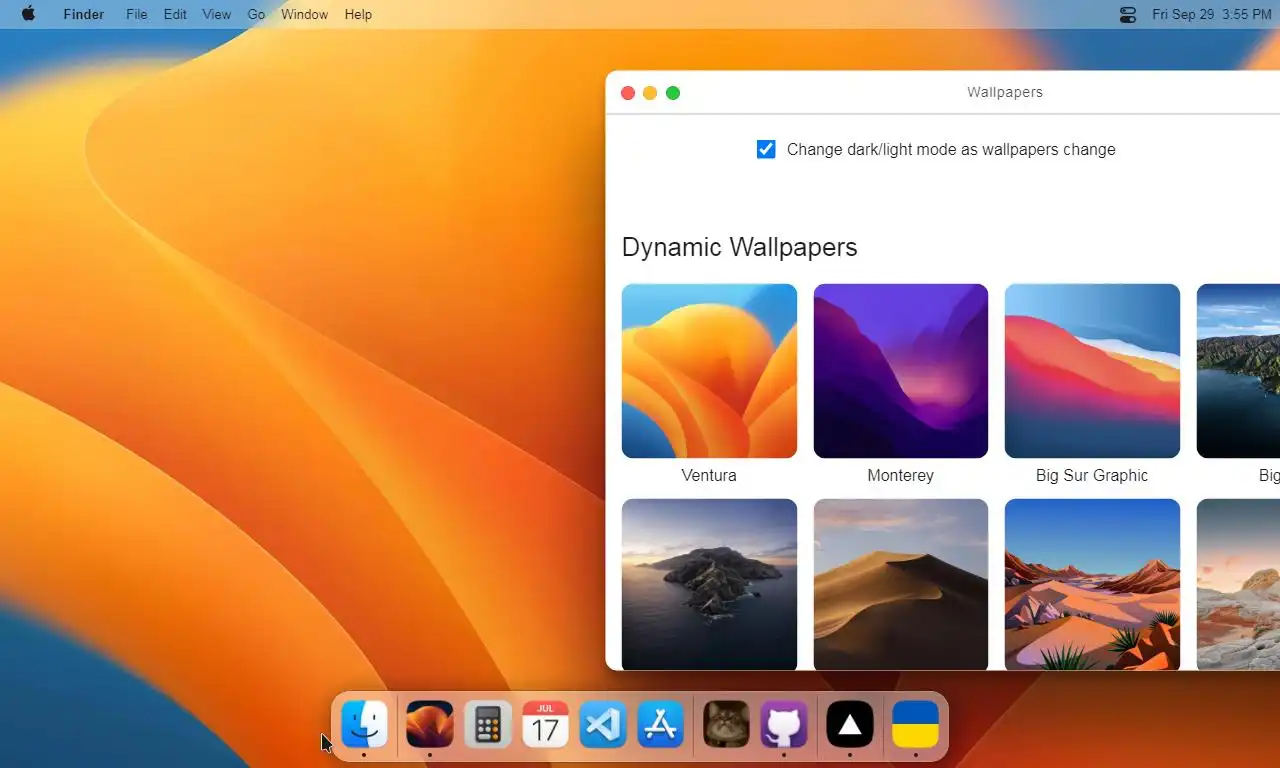
Task: Select the Ventura dynamic wallpaper
Action: click(709, 371)
